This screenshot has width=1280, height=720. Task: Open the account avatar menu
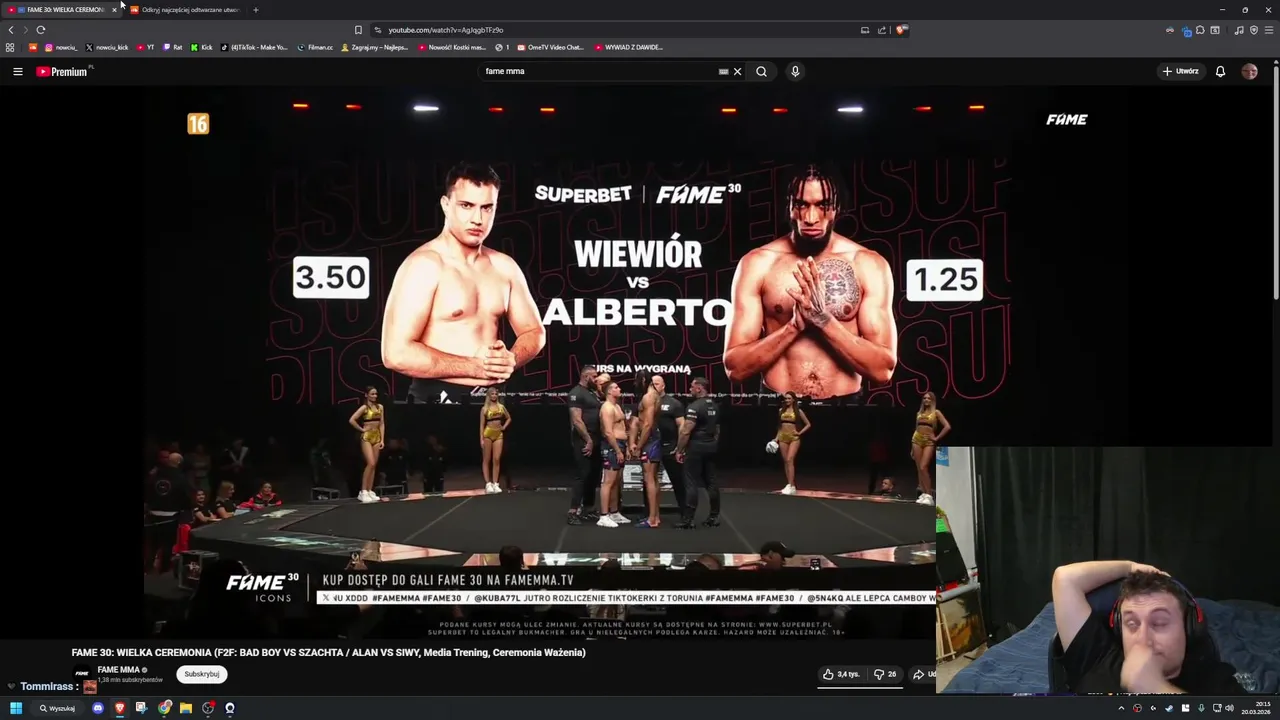point(1249,71)
